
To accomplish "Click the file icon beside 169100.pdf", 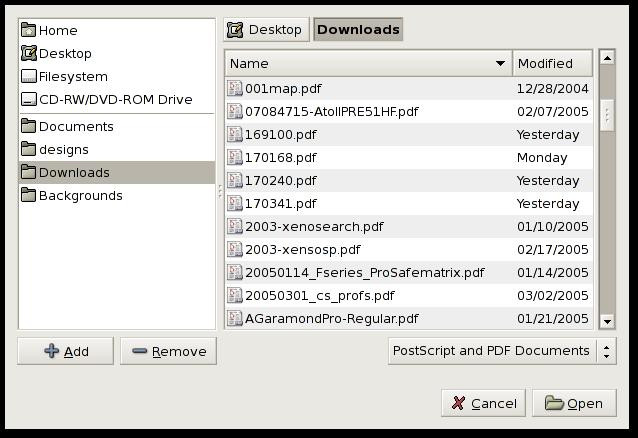I will point(235,134).
